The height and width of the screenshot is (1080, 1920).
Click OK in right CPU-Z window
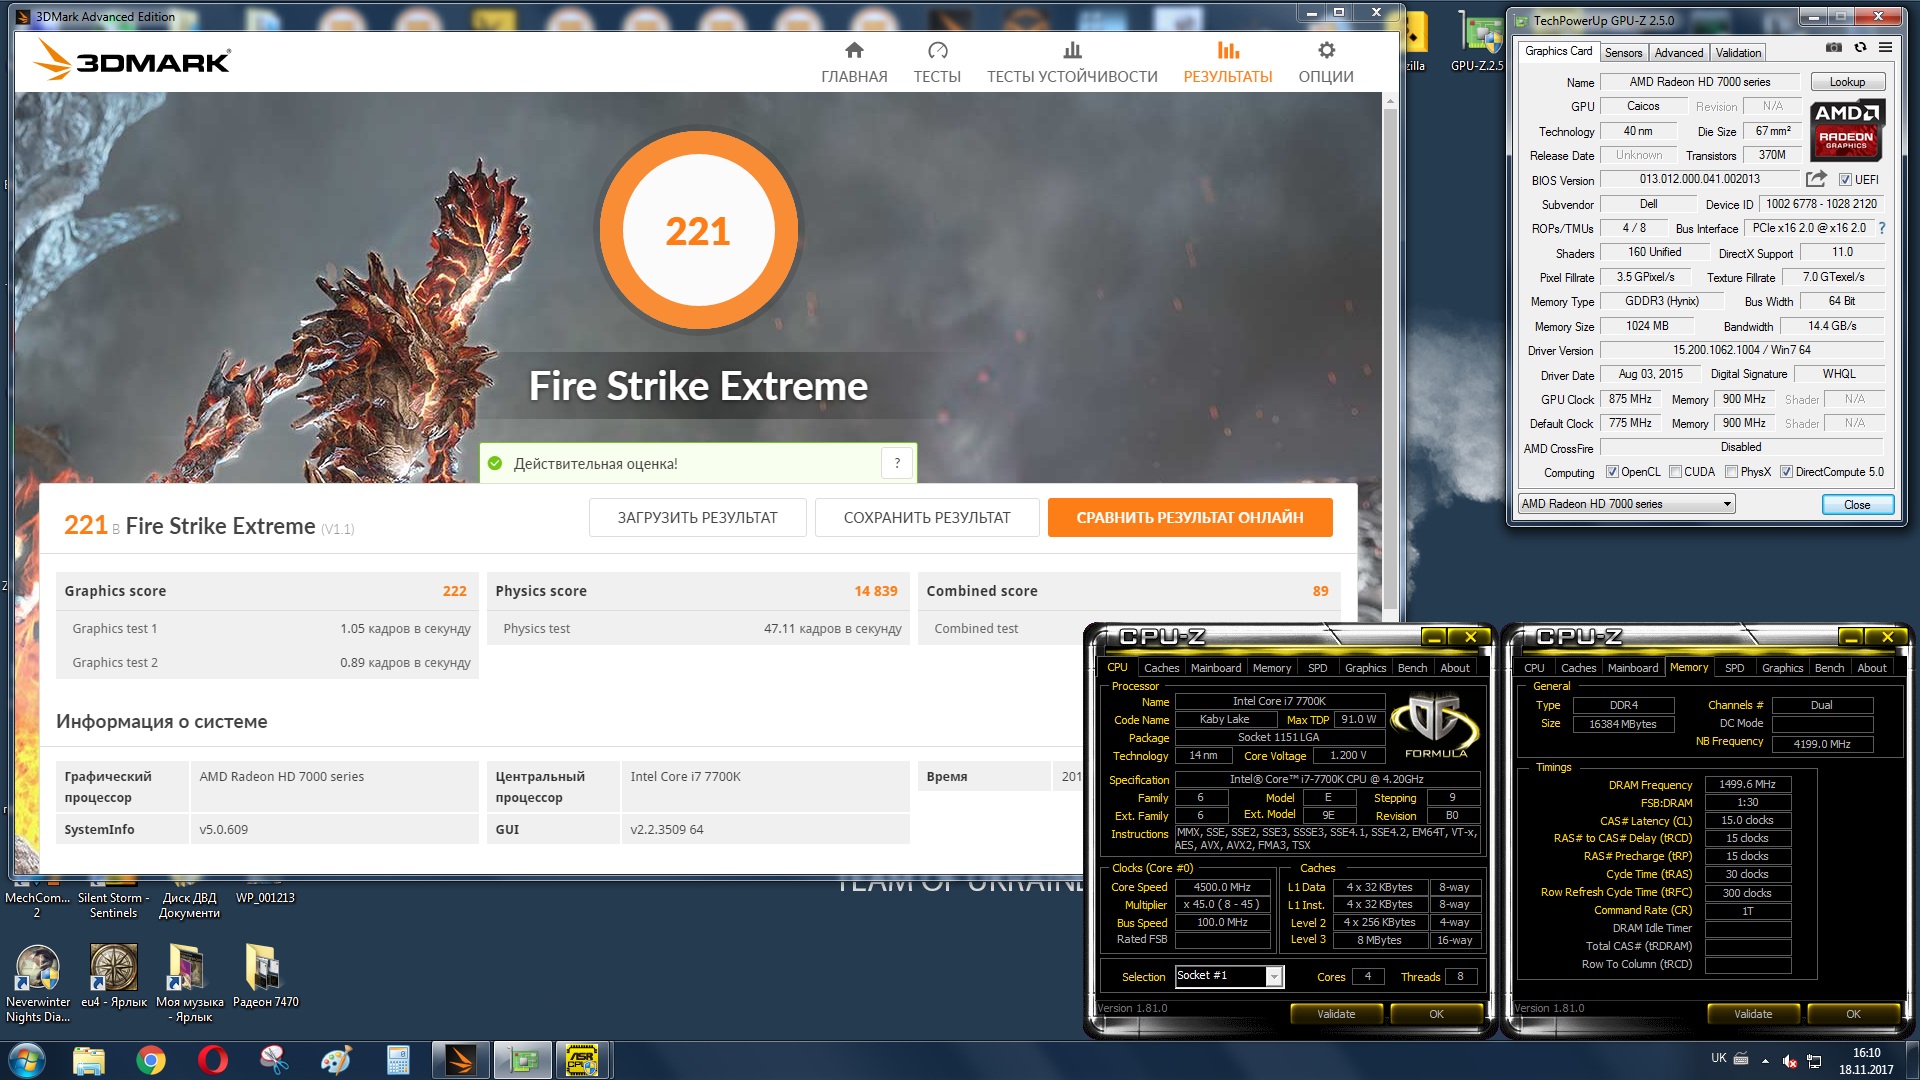pyautogui.click(x=1853, y=1014)
